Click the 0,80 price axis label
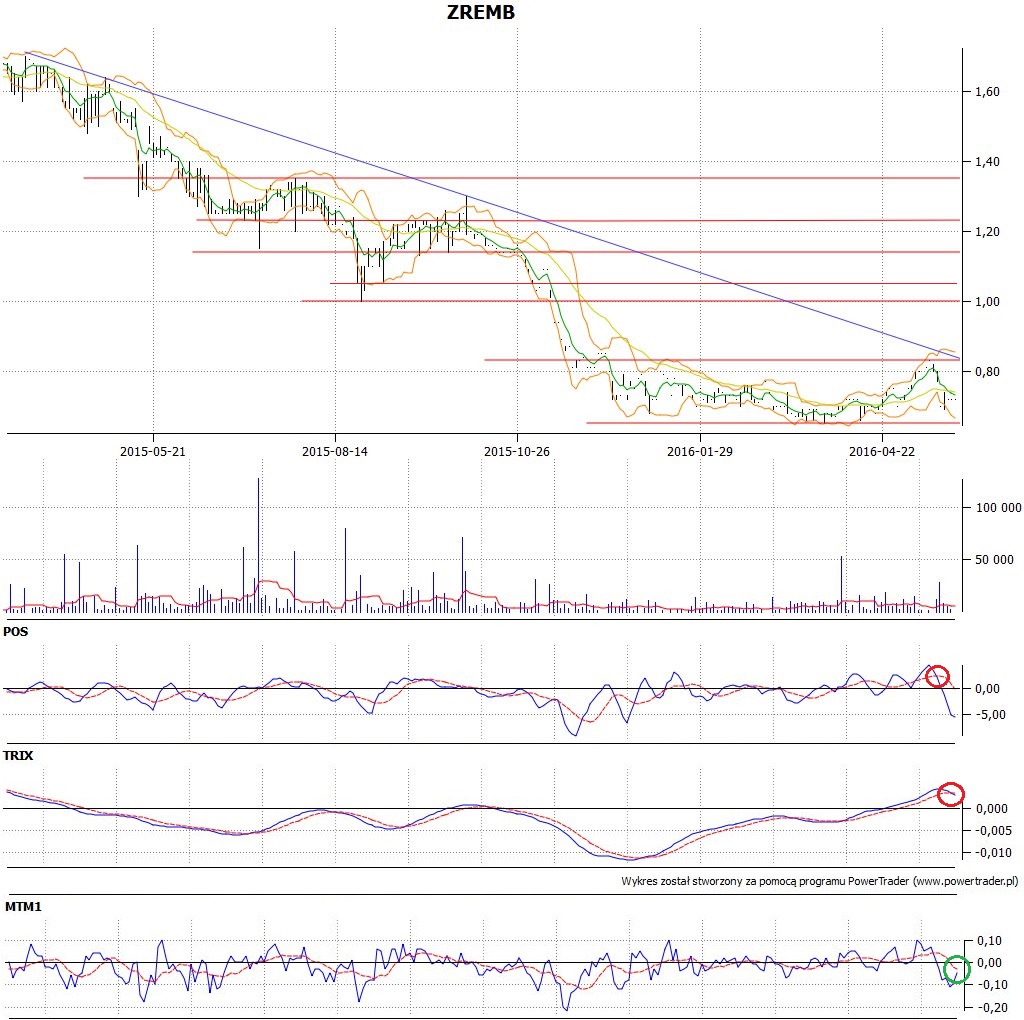Viewport: 1024px width, 1020px height. point(987,372)
